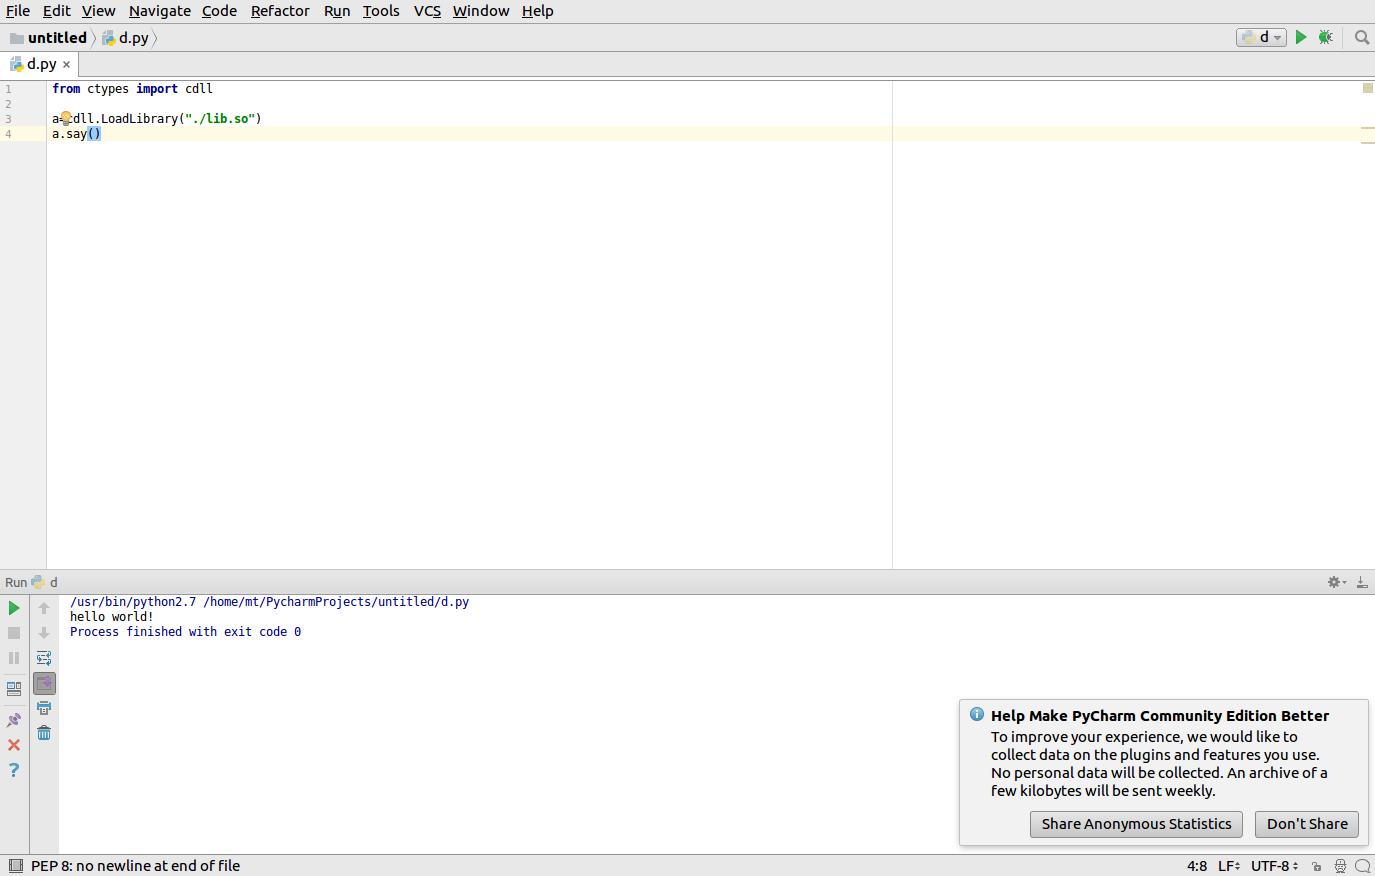Clear console output with the trash icon
This screenshot has width=1375, height=876.
tap(44, 733)
